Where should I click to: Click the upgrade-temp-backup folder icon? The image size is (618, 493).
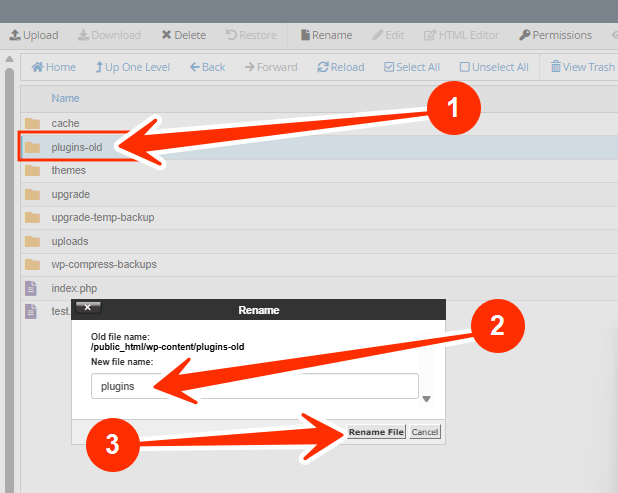[x=32, y=218]
